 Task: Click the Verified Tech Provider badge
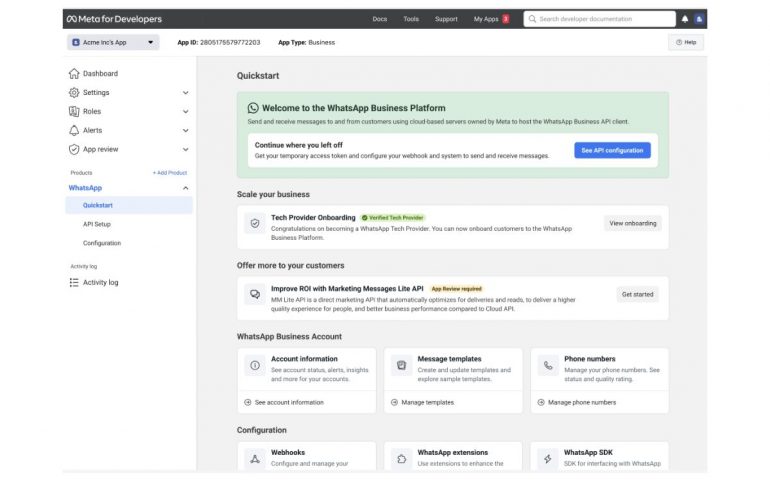[x=393, y=218]
